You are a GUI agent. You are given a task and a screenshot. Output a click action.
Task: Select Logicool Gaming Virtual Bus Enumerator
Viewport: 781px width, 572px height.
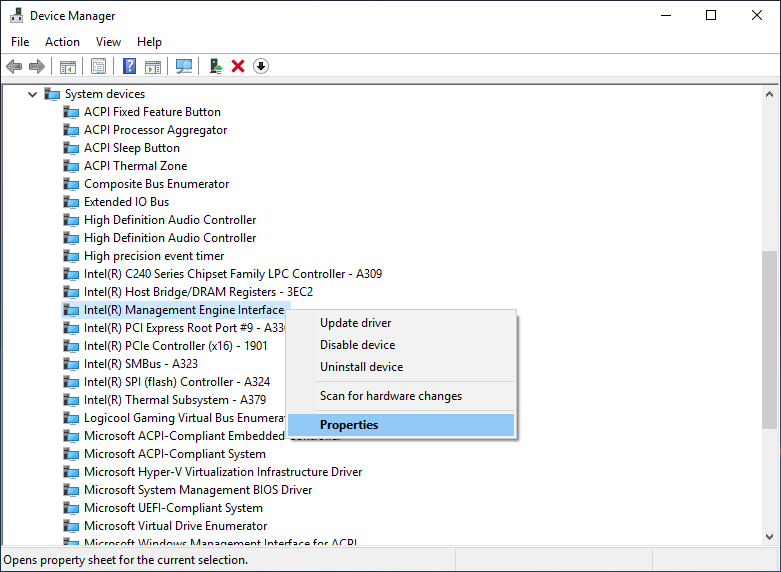tap(184, 418)
